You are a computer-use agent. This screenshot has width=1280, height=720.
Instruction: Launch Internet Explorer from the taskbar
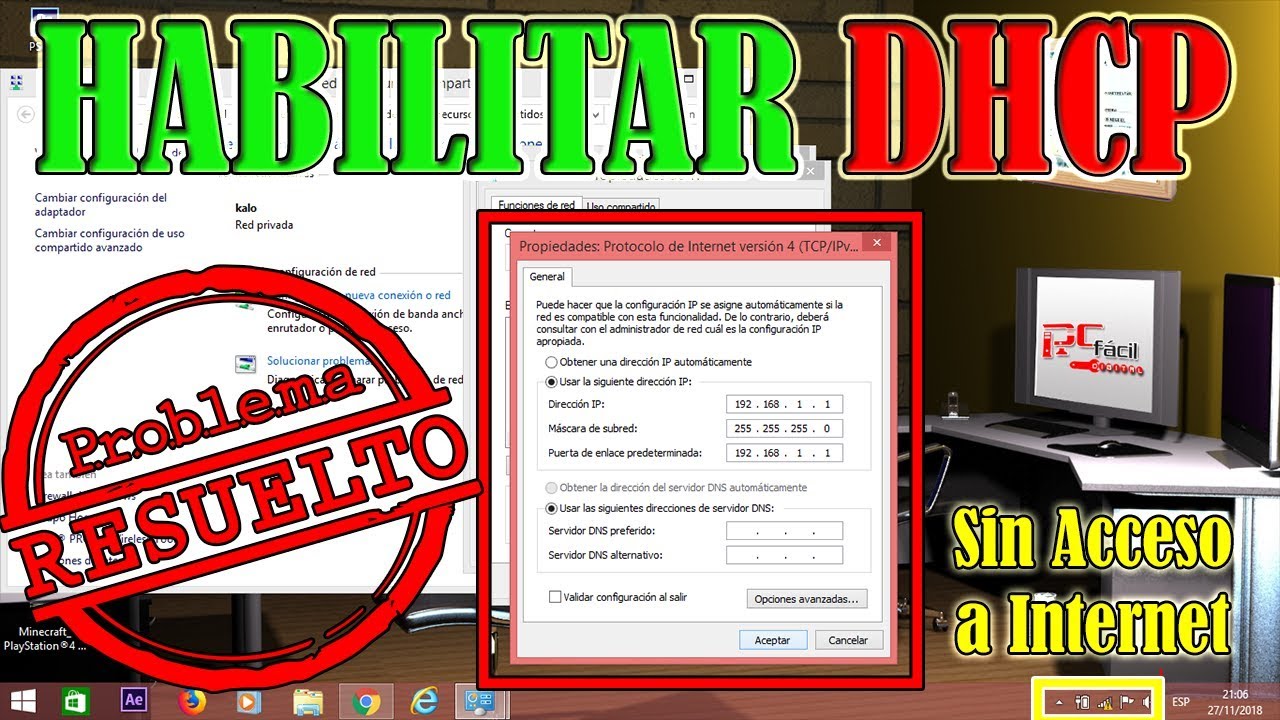[x=424, y=702]
